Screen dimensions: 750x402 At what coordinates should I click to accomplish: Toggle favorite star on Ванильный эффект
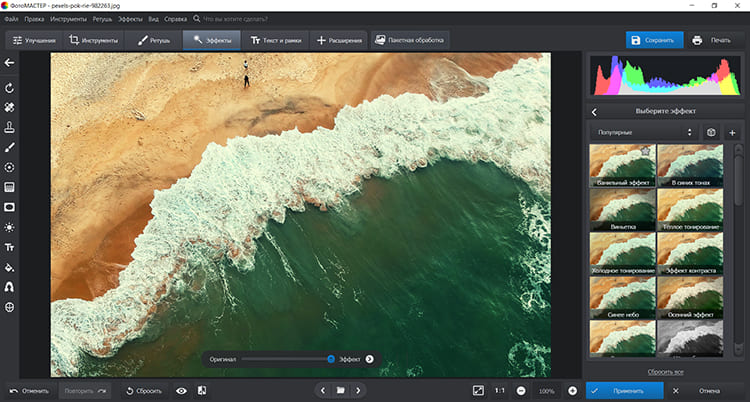[x=645, y=151]
